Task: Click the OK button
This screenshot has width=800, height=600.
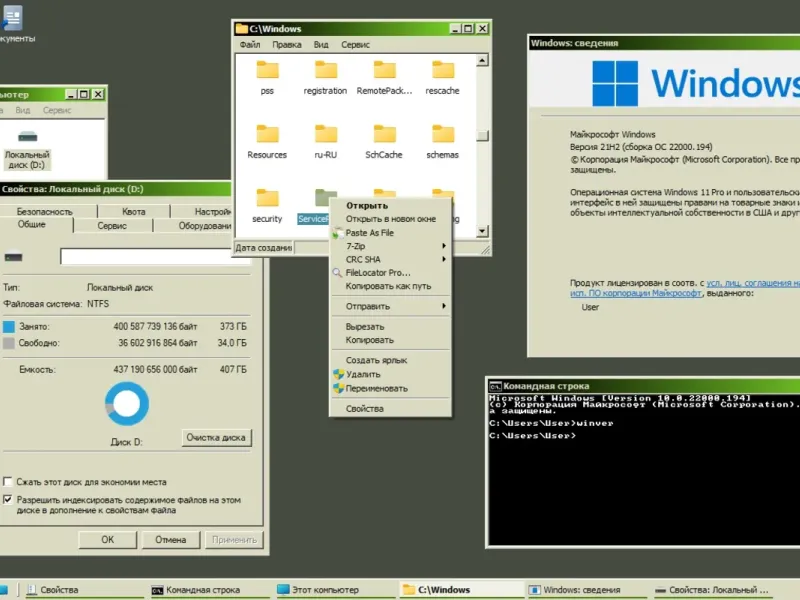Action: [108, 540]
